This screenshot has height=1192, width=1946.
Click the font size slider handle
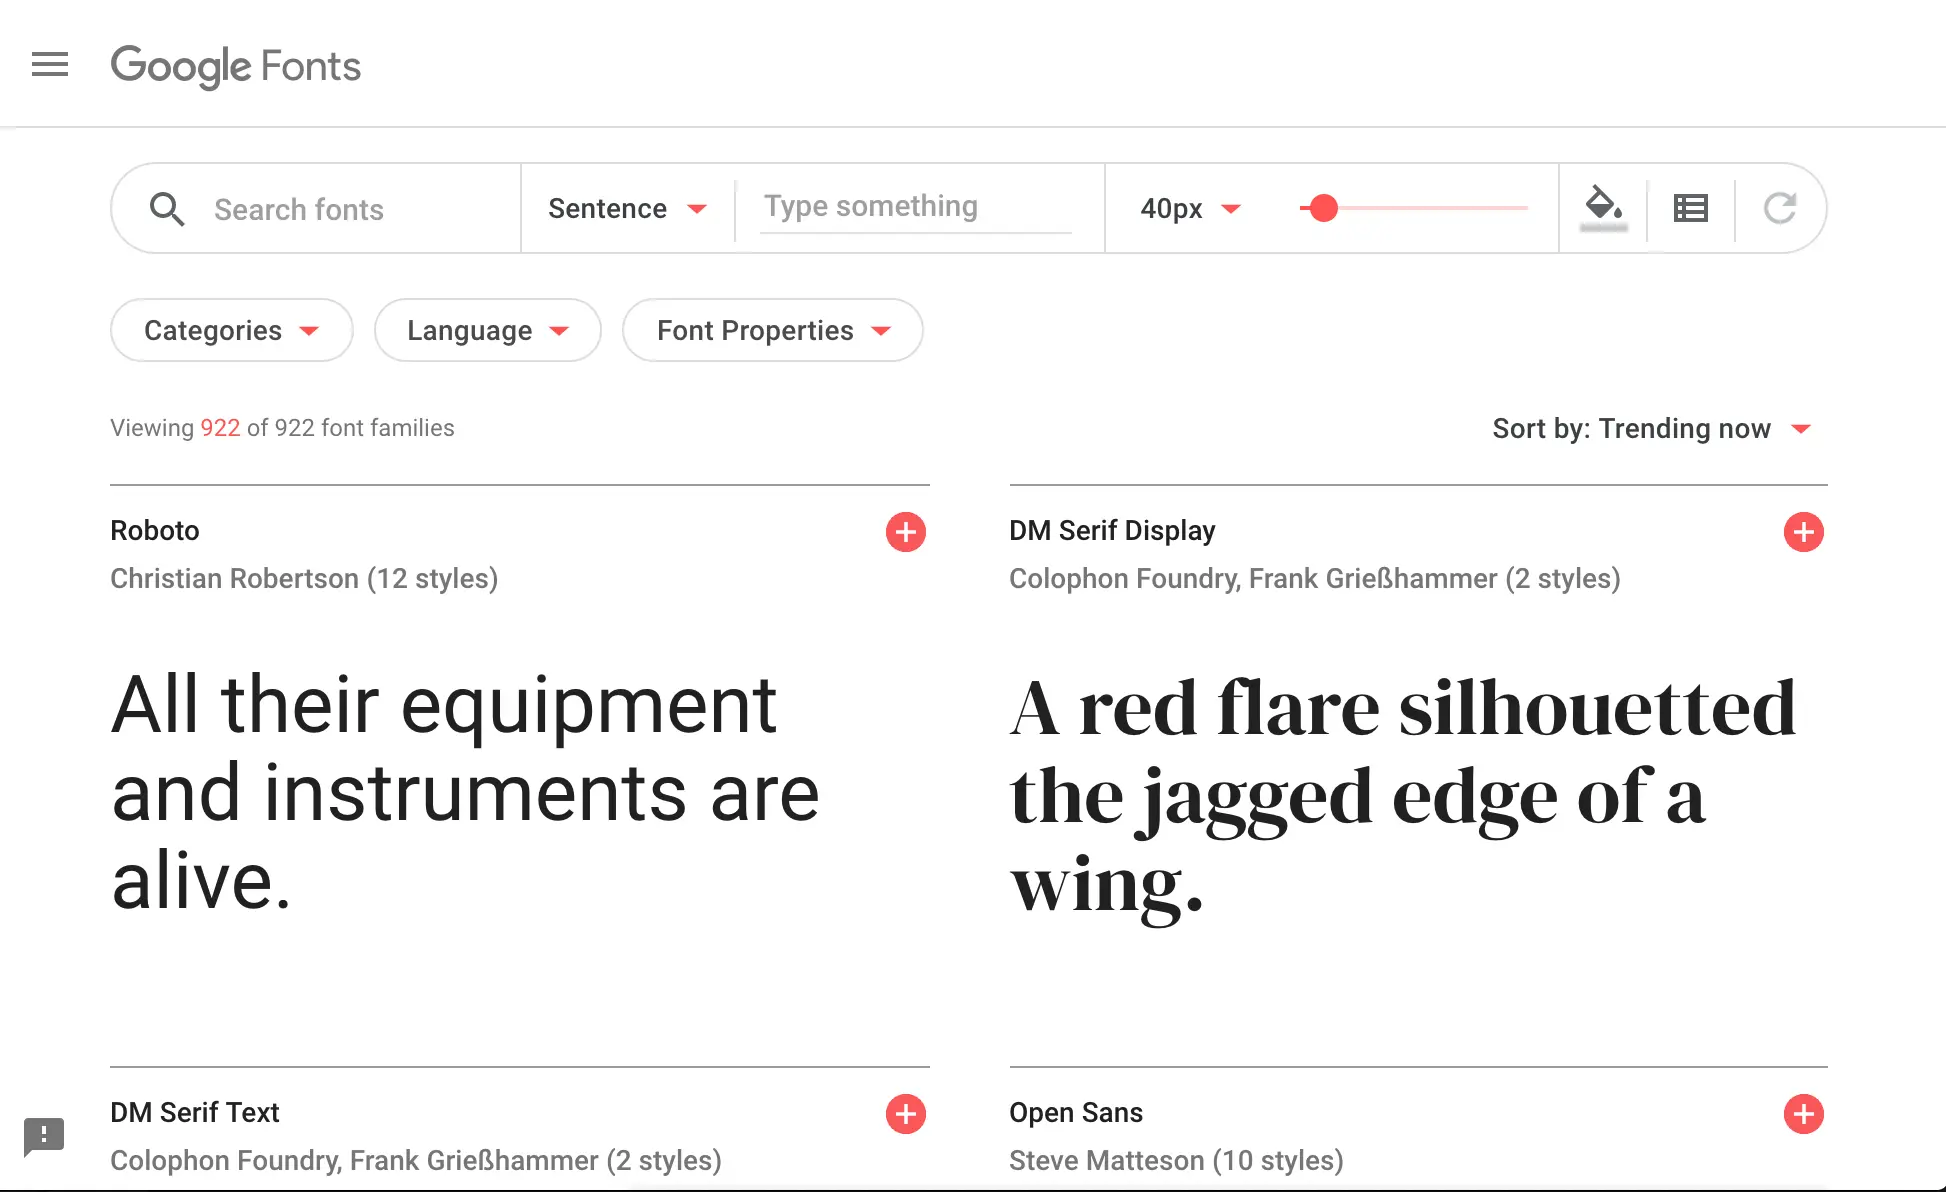[1323, 208]
